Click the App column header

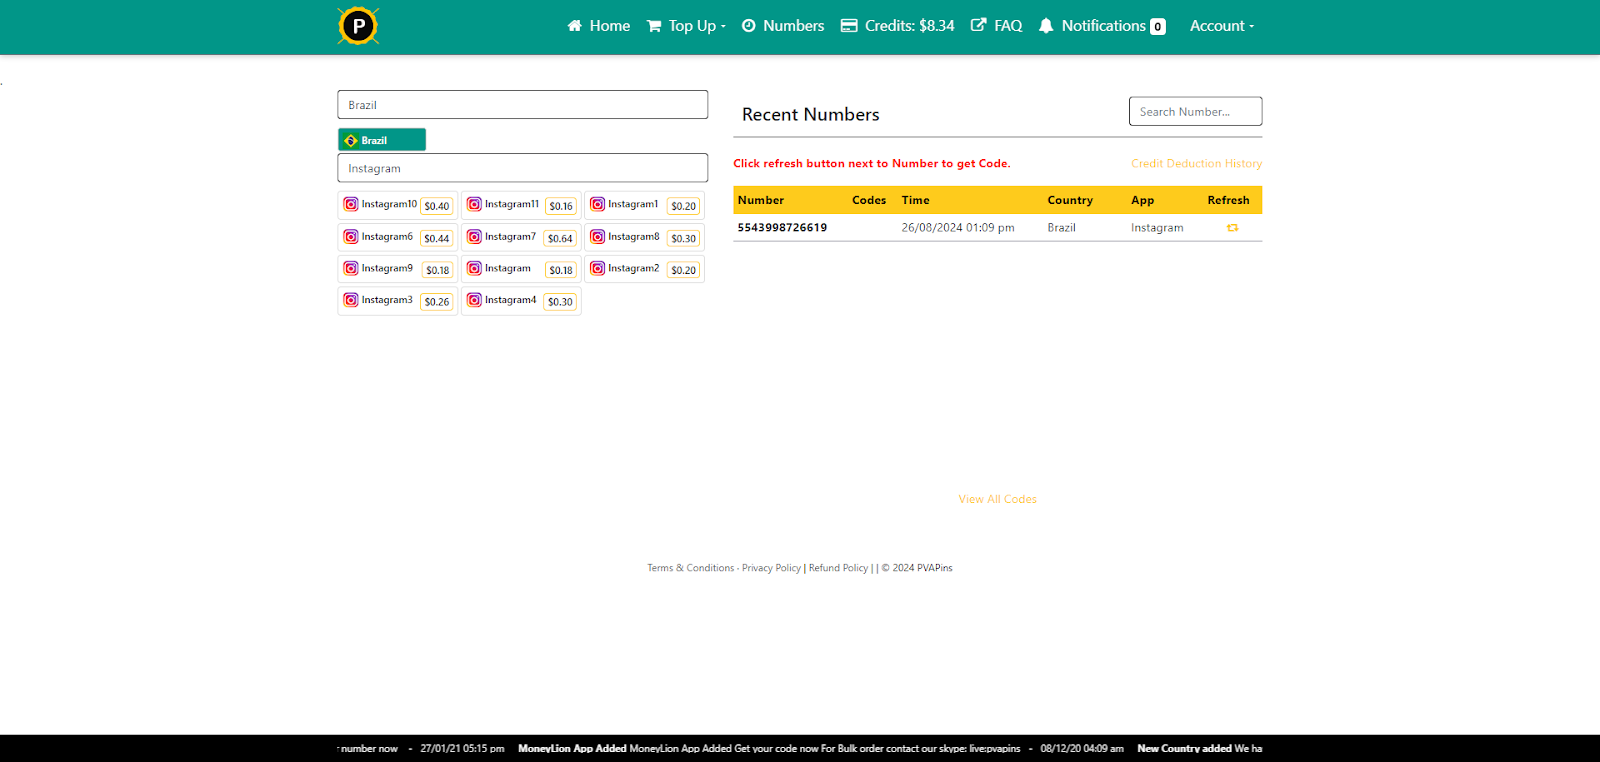(x=1143, y=200)
